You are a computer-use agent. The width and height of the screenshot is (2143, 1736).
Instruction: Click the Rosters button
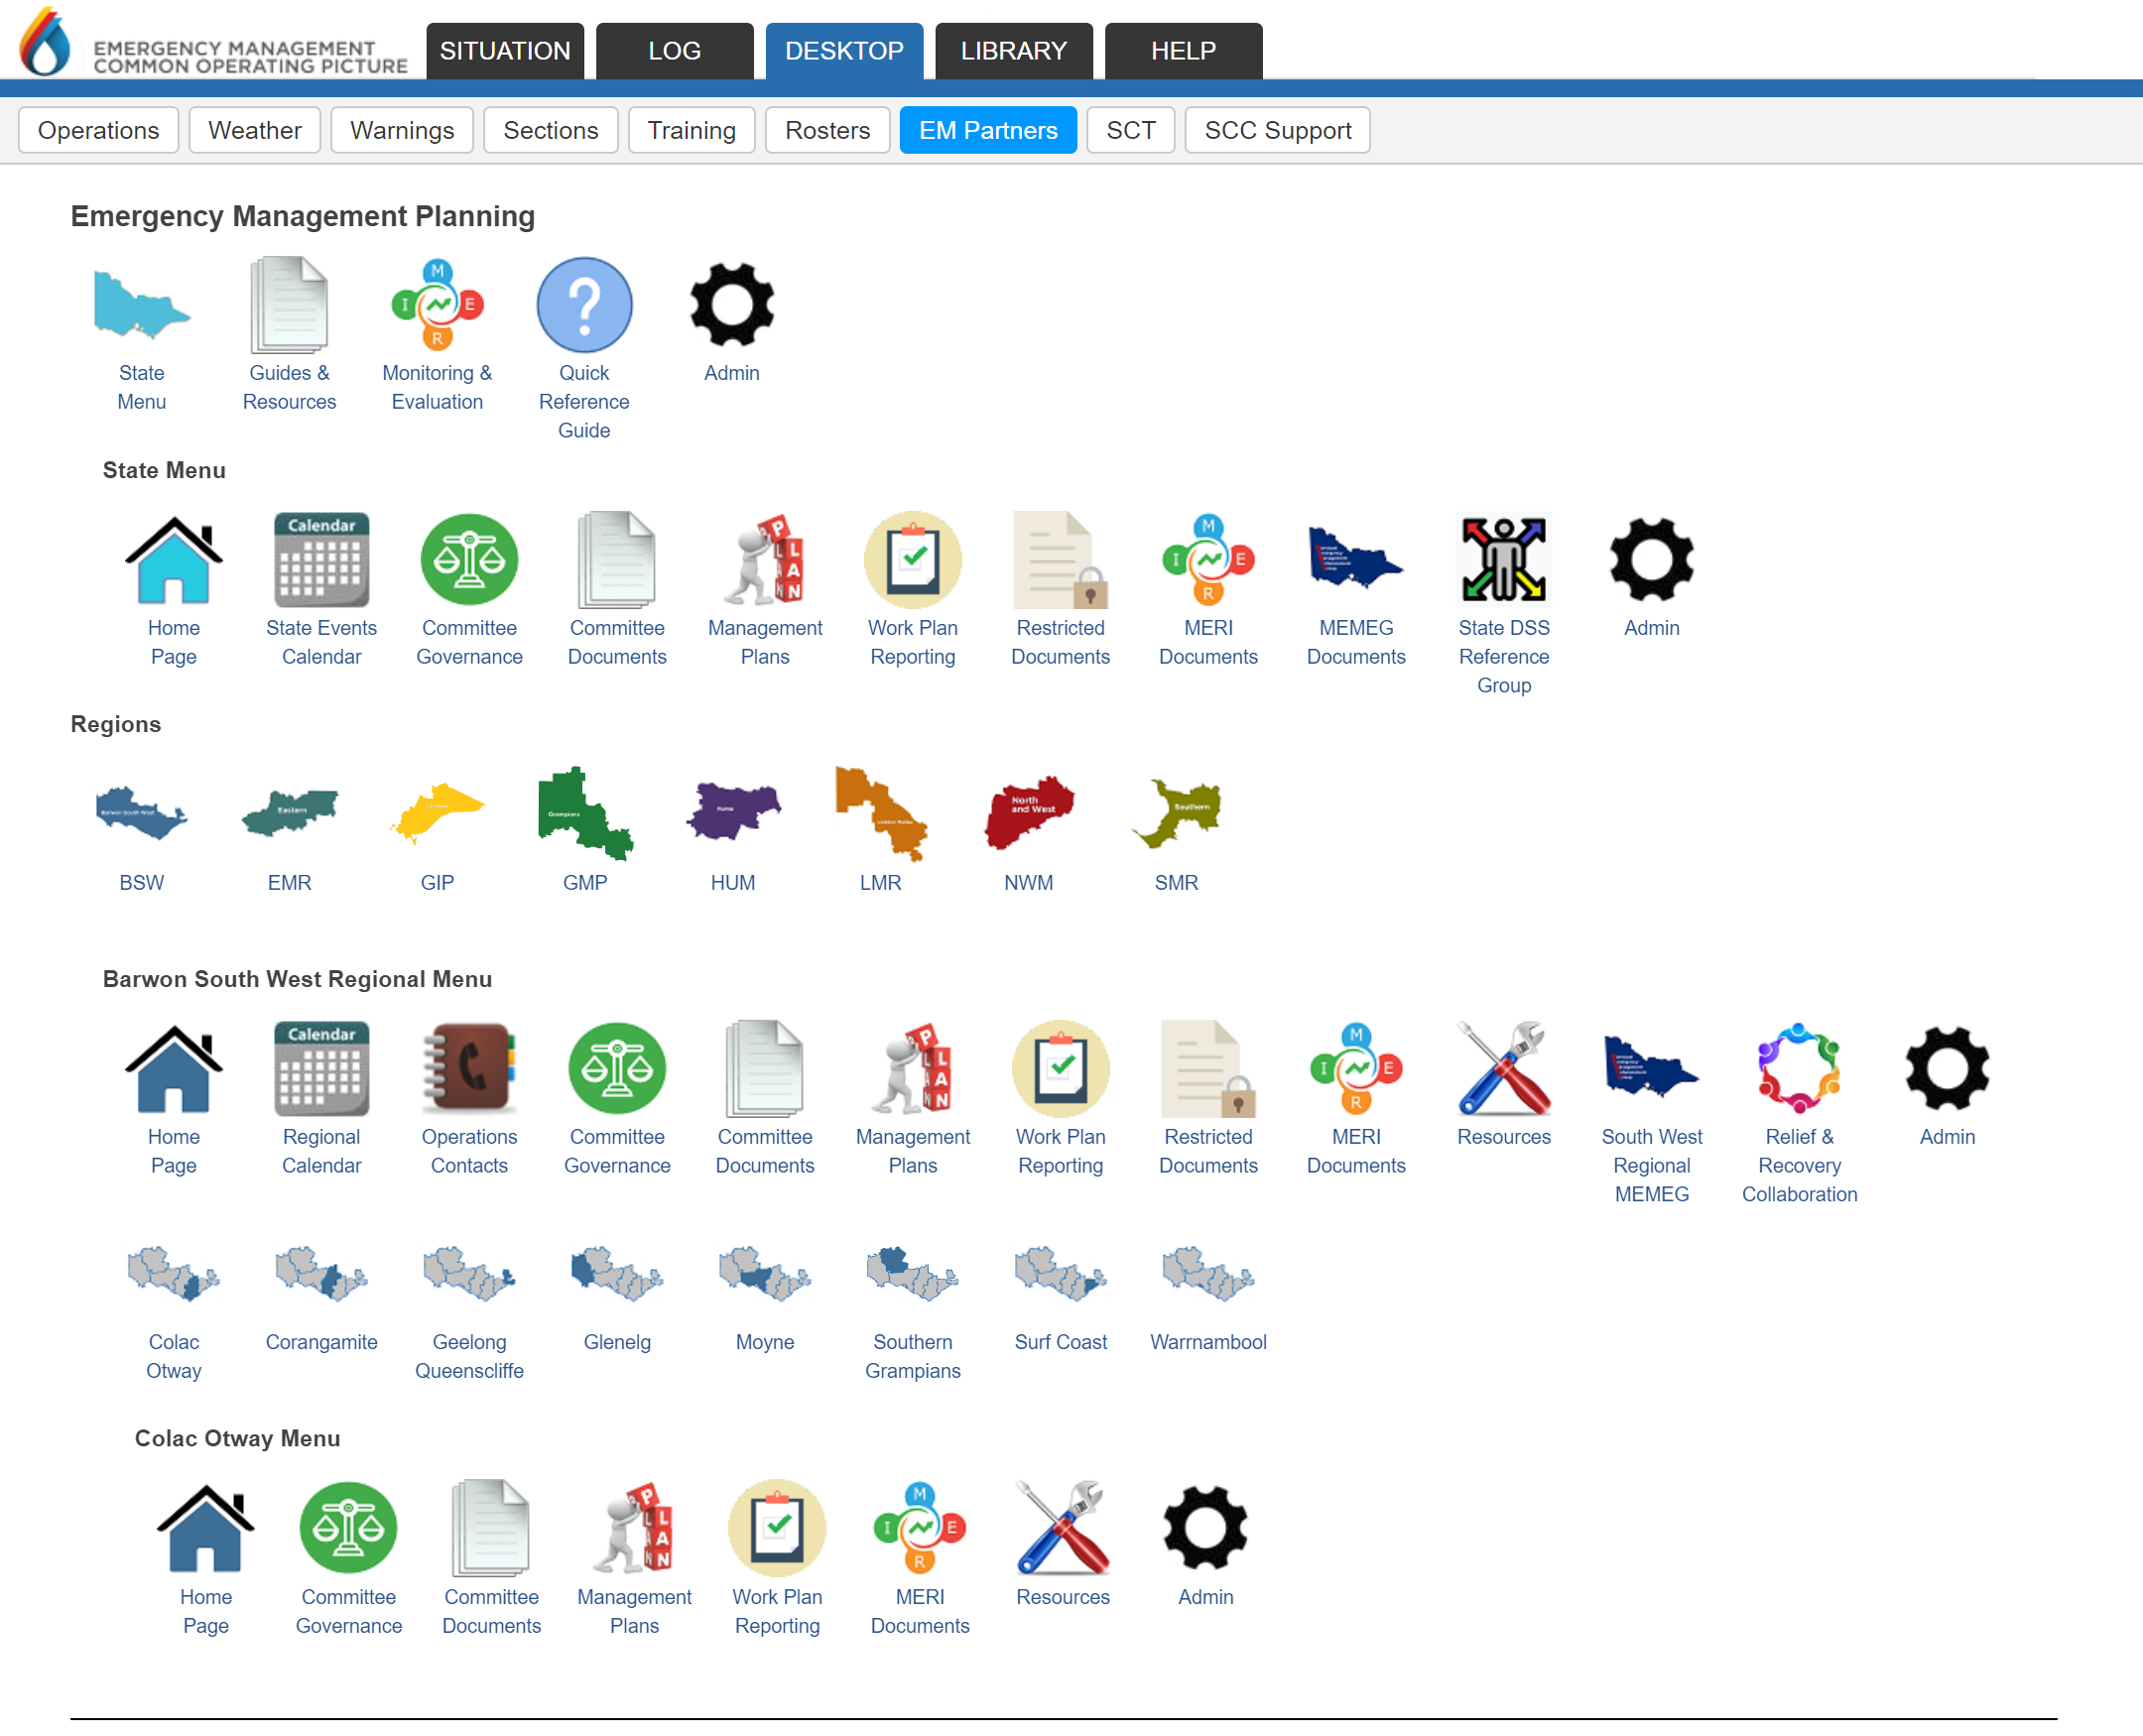point(827,130)
